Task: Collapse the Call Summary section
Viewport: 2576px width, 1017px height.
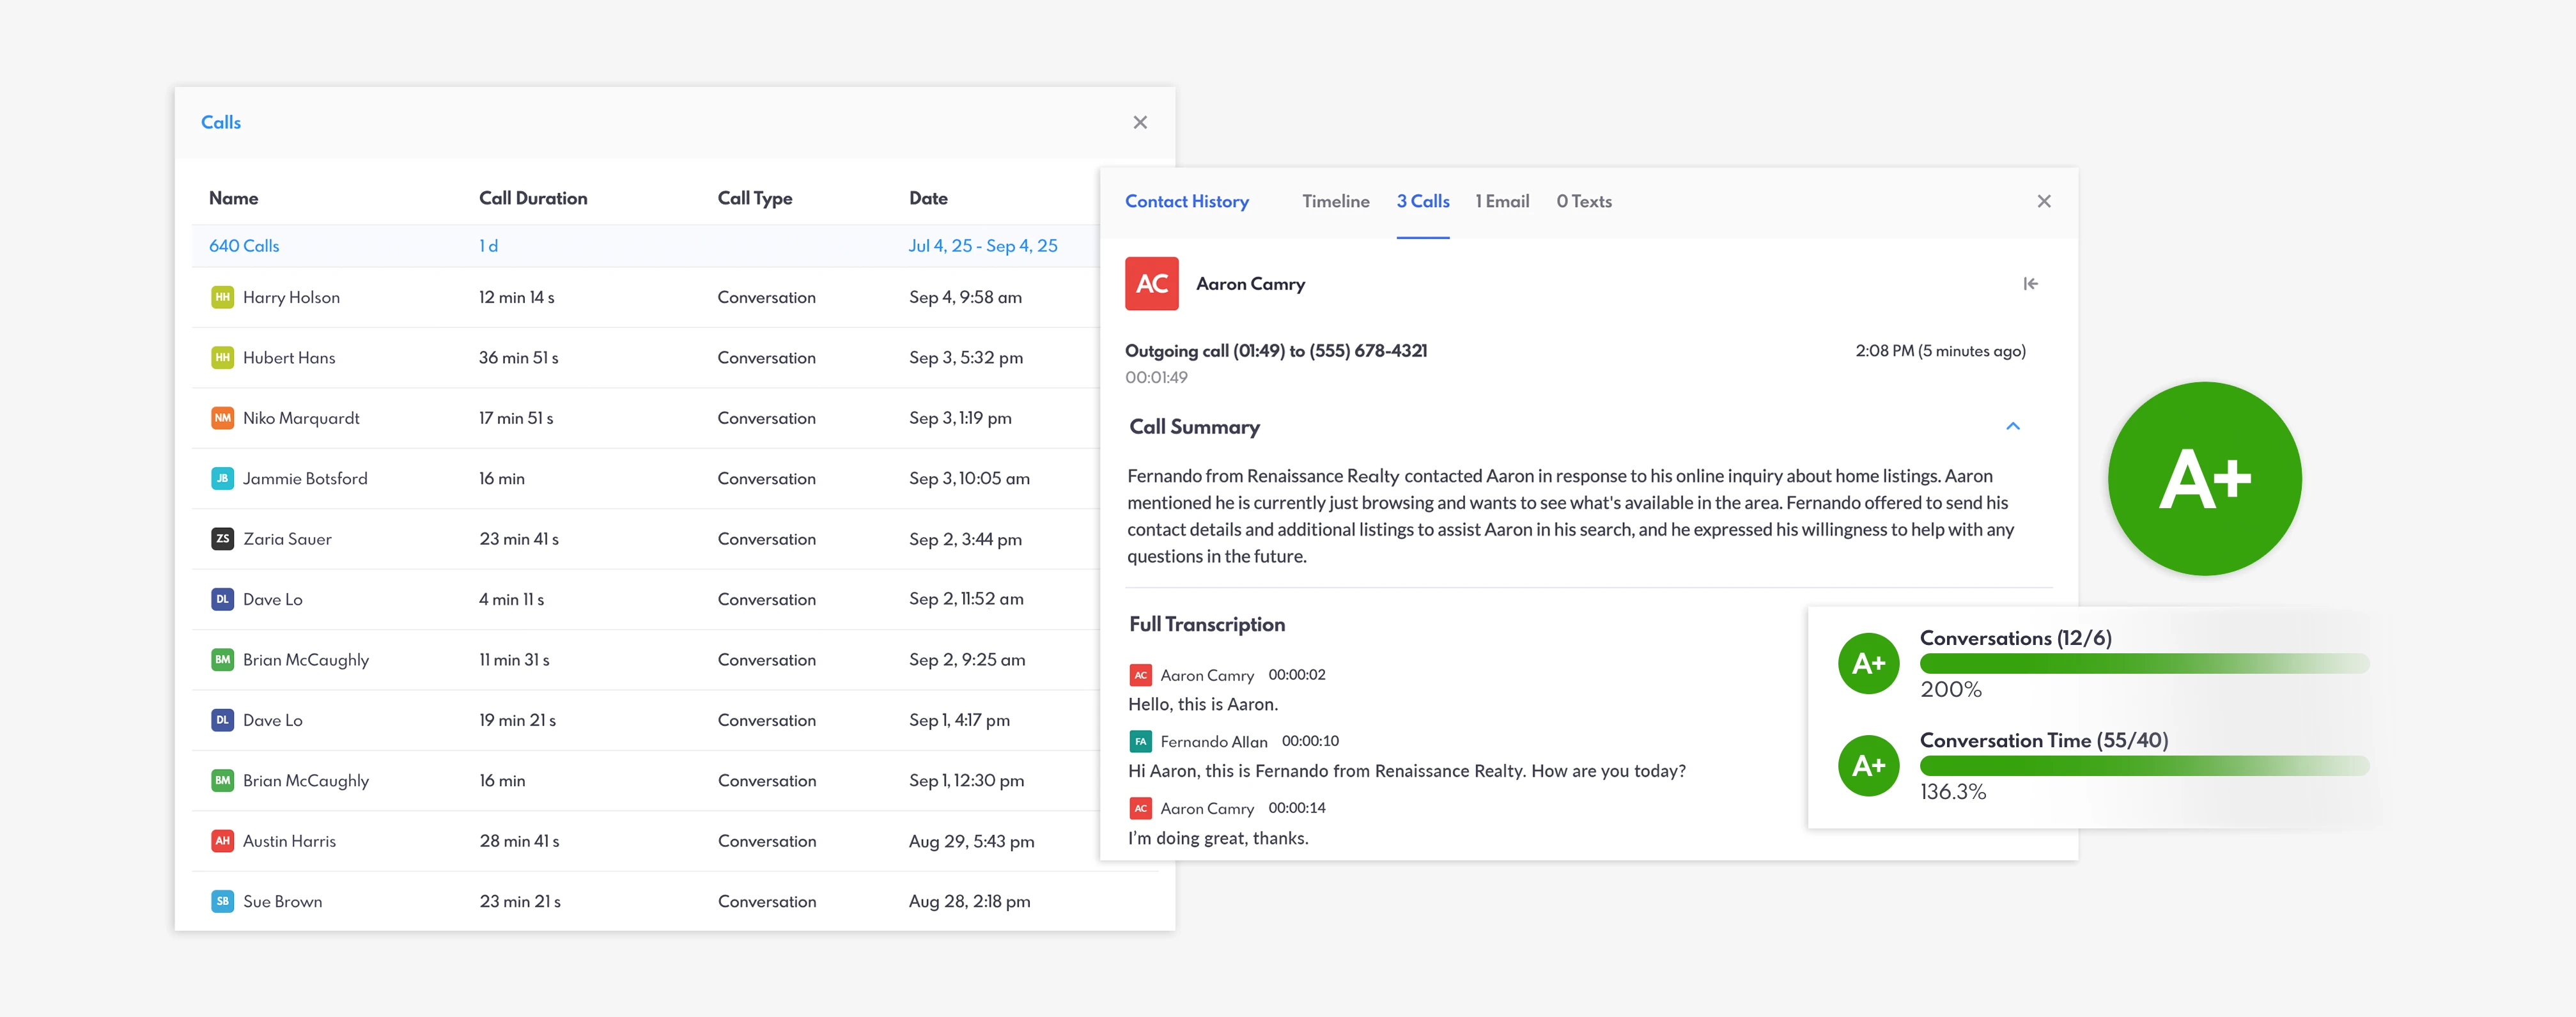Action: (2012, 427)
